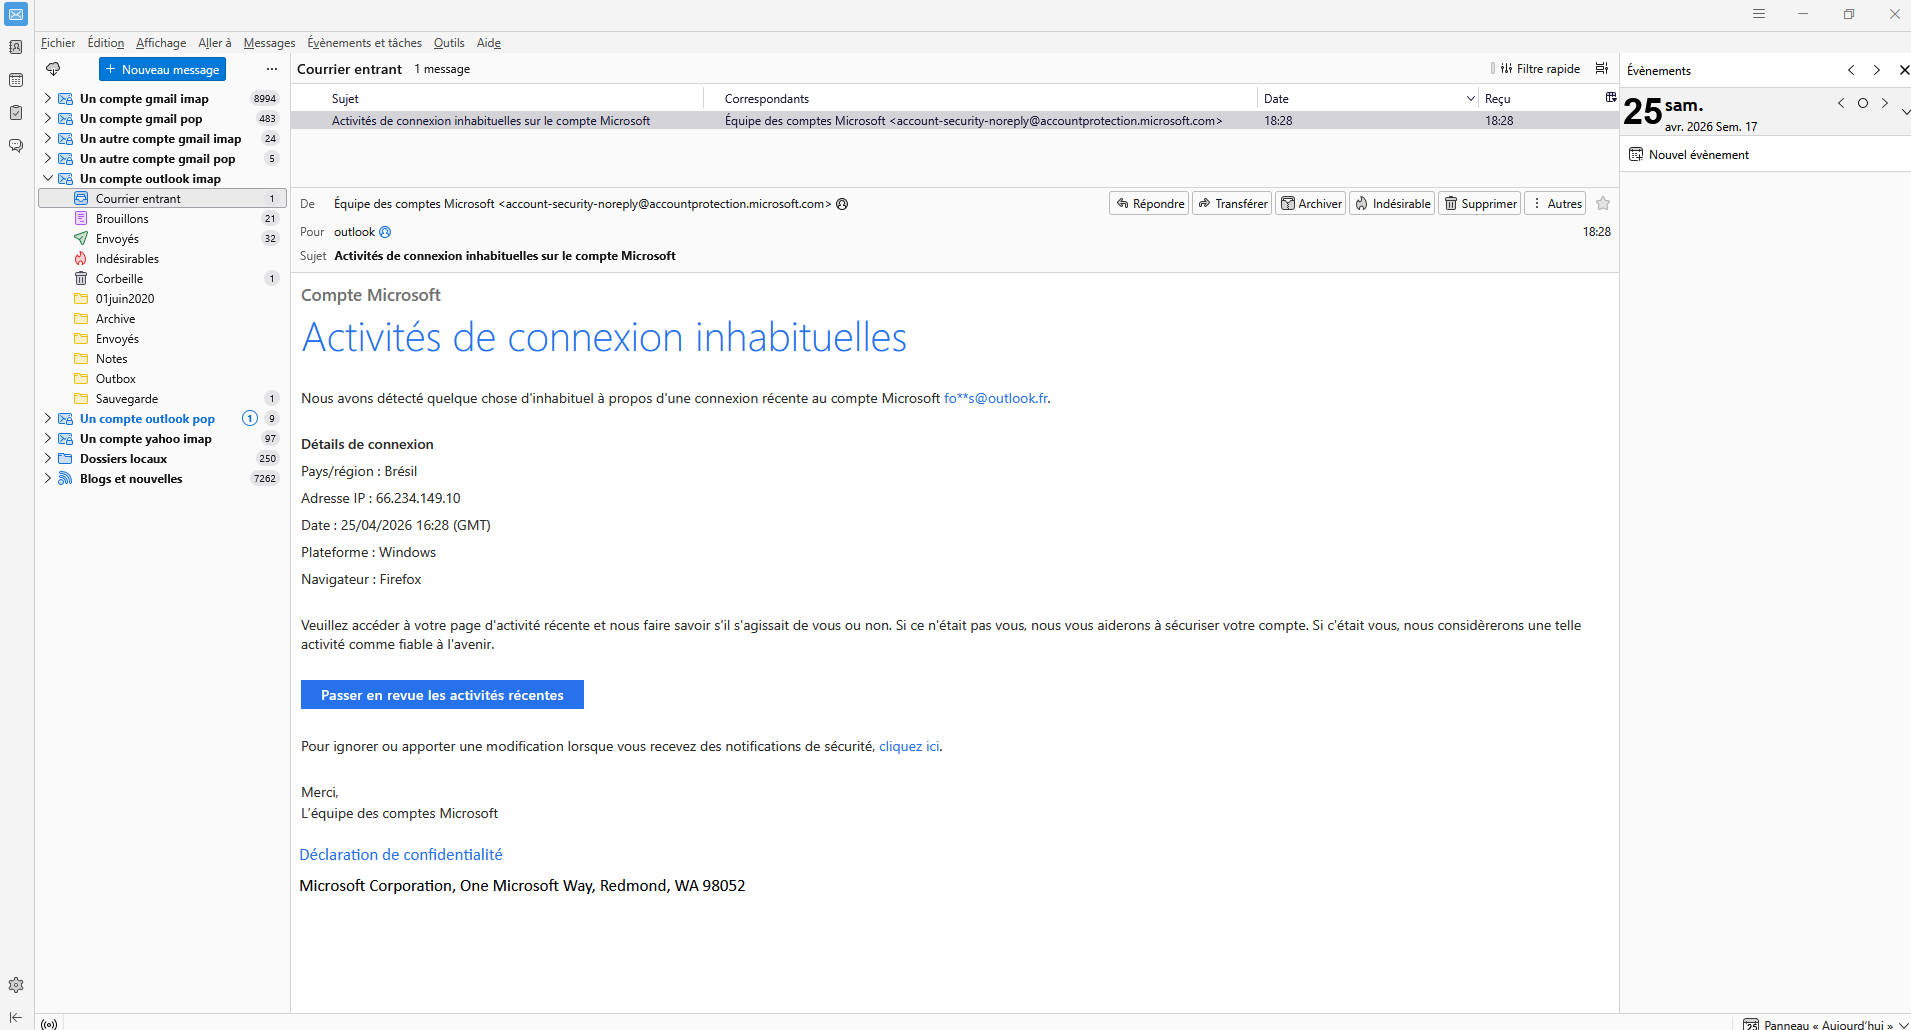This screenshot has height=1030, width=1911.
Task: Jump to today using circle icon
Action: click(1863, 103)
